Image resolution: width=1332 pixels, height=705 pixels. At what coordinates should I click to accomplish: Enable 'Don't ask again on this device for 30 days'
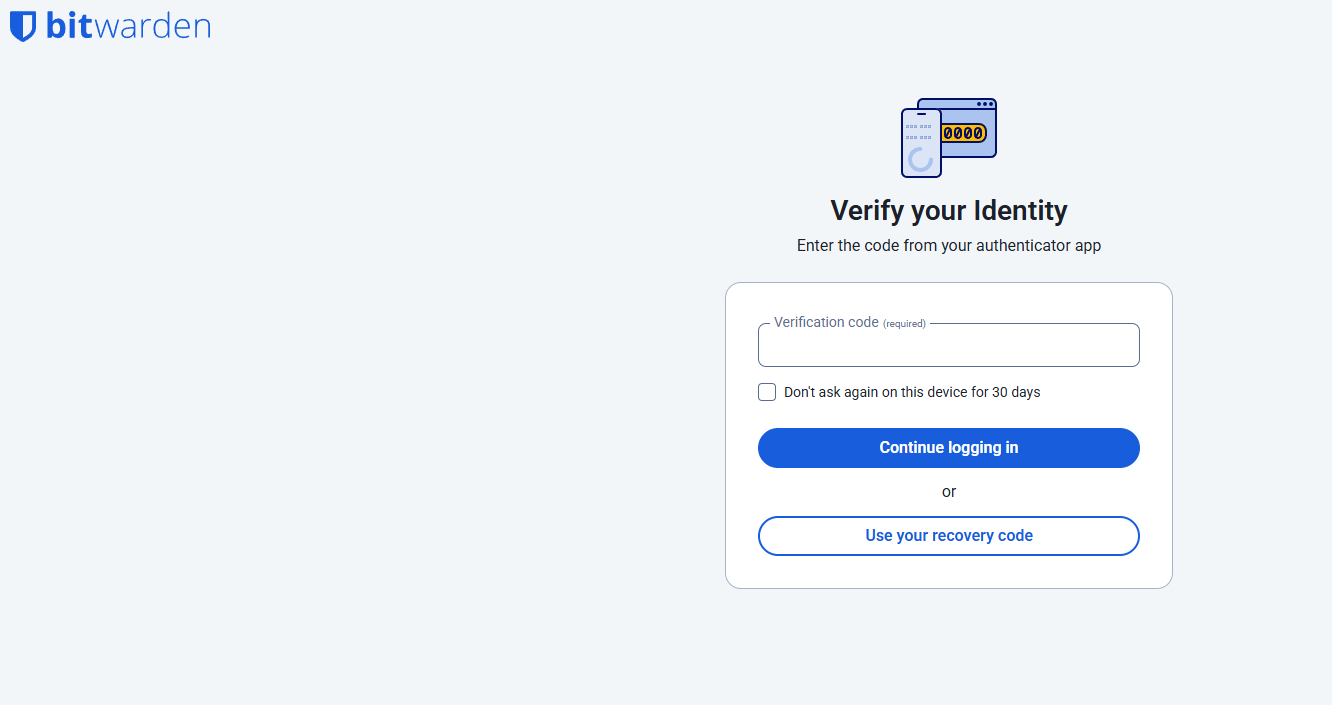click(767, 392)
